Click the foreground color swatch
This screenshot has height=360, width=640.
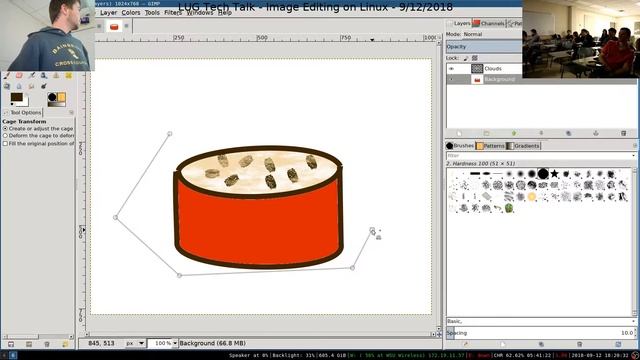coord(17,97)
